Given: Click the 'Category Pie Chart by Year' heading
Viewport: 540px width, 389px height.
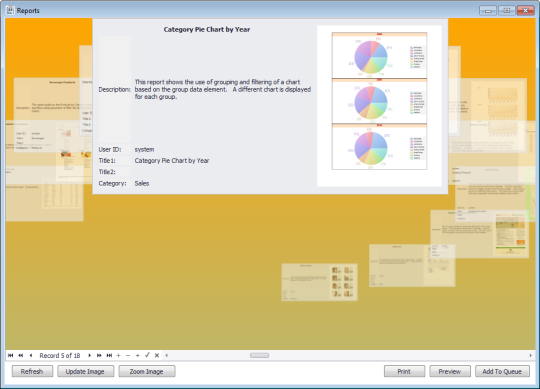Looking at the screenshot, I should (207, 30).
